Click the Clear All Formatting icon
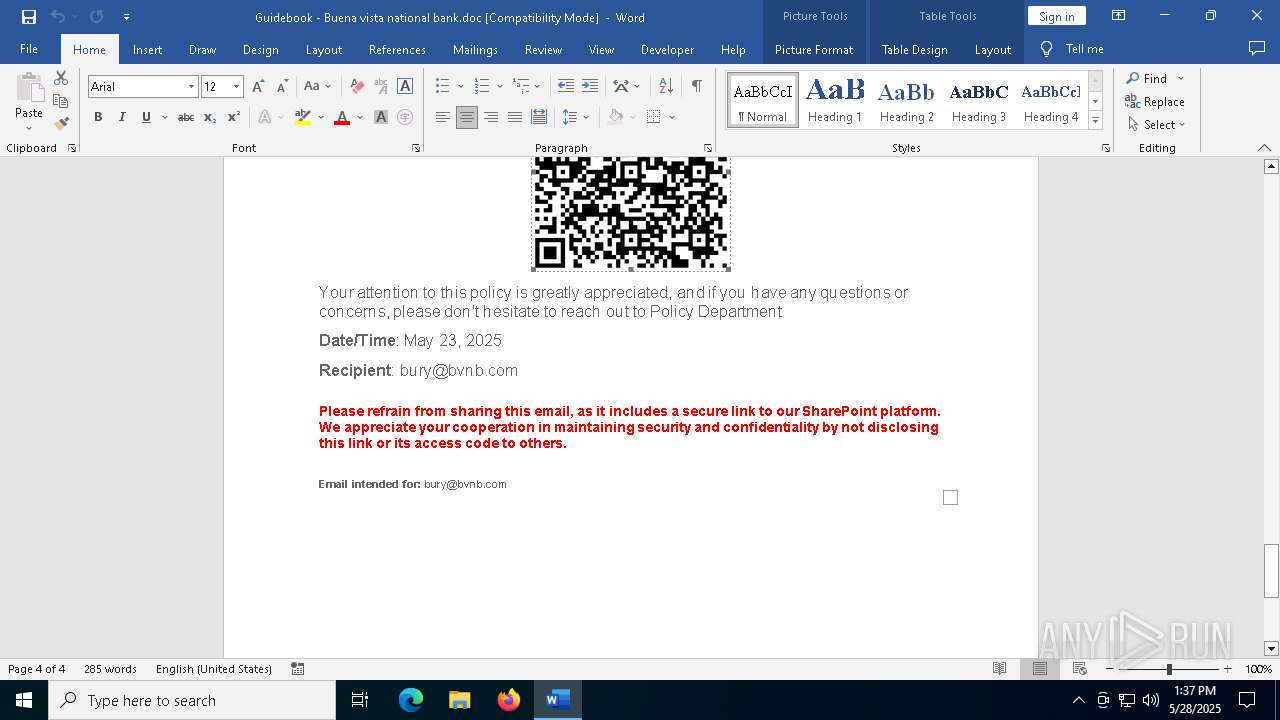The image size is (1280, 720). click(x=357, y=87)
